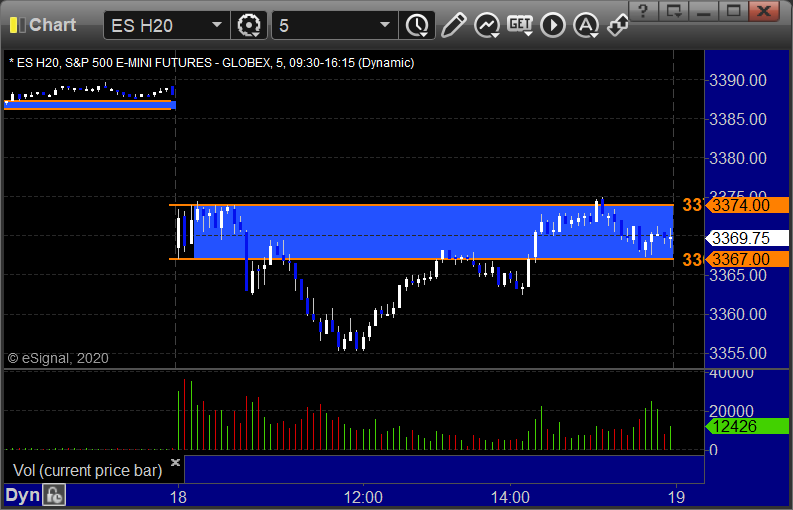Select the drawing pencil tool

(x=454, y=25)
